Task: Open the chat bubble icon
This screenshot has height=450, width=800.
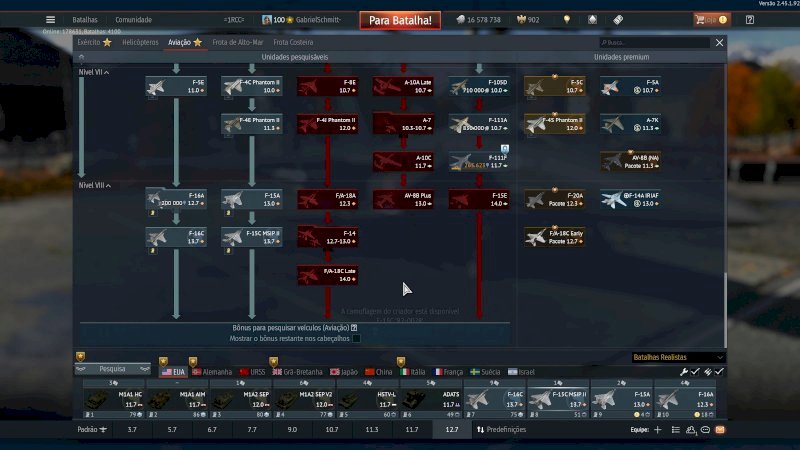Action: pos(705,430)
